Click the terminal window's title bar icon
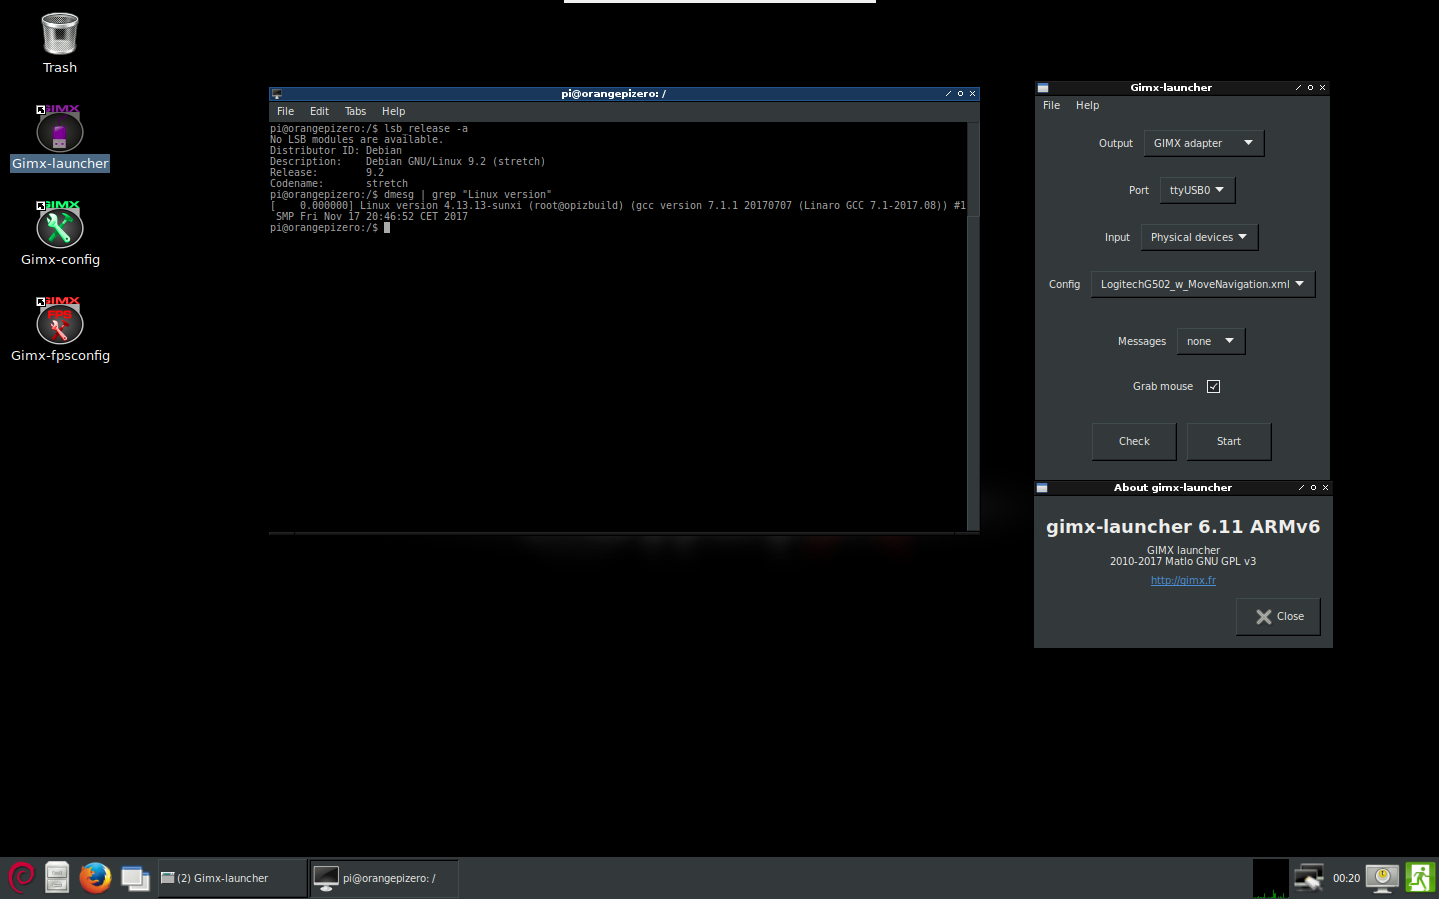The width and height of the screenshot is (1439, 899). point(277,94)
